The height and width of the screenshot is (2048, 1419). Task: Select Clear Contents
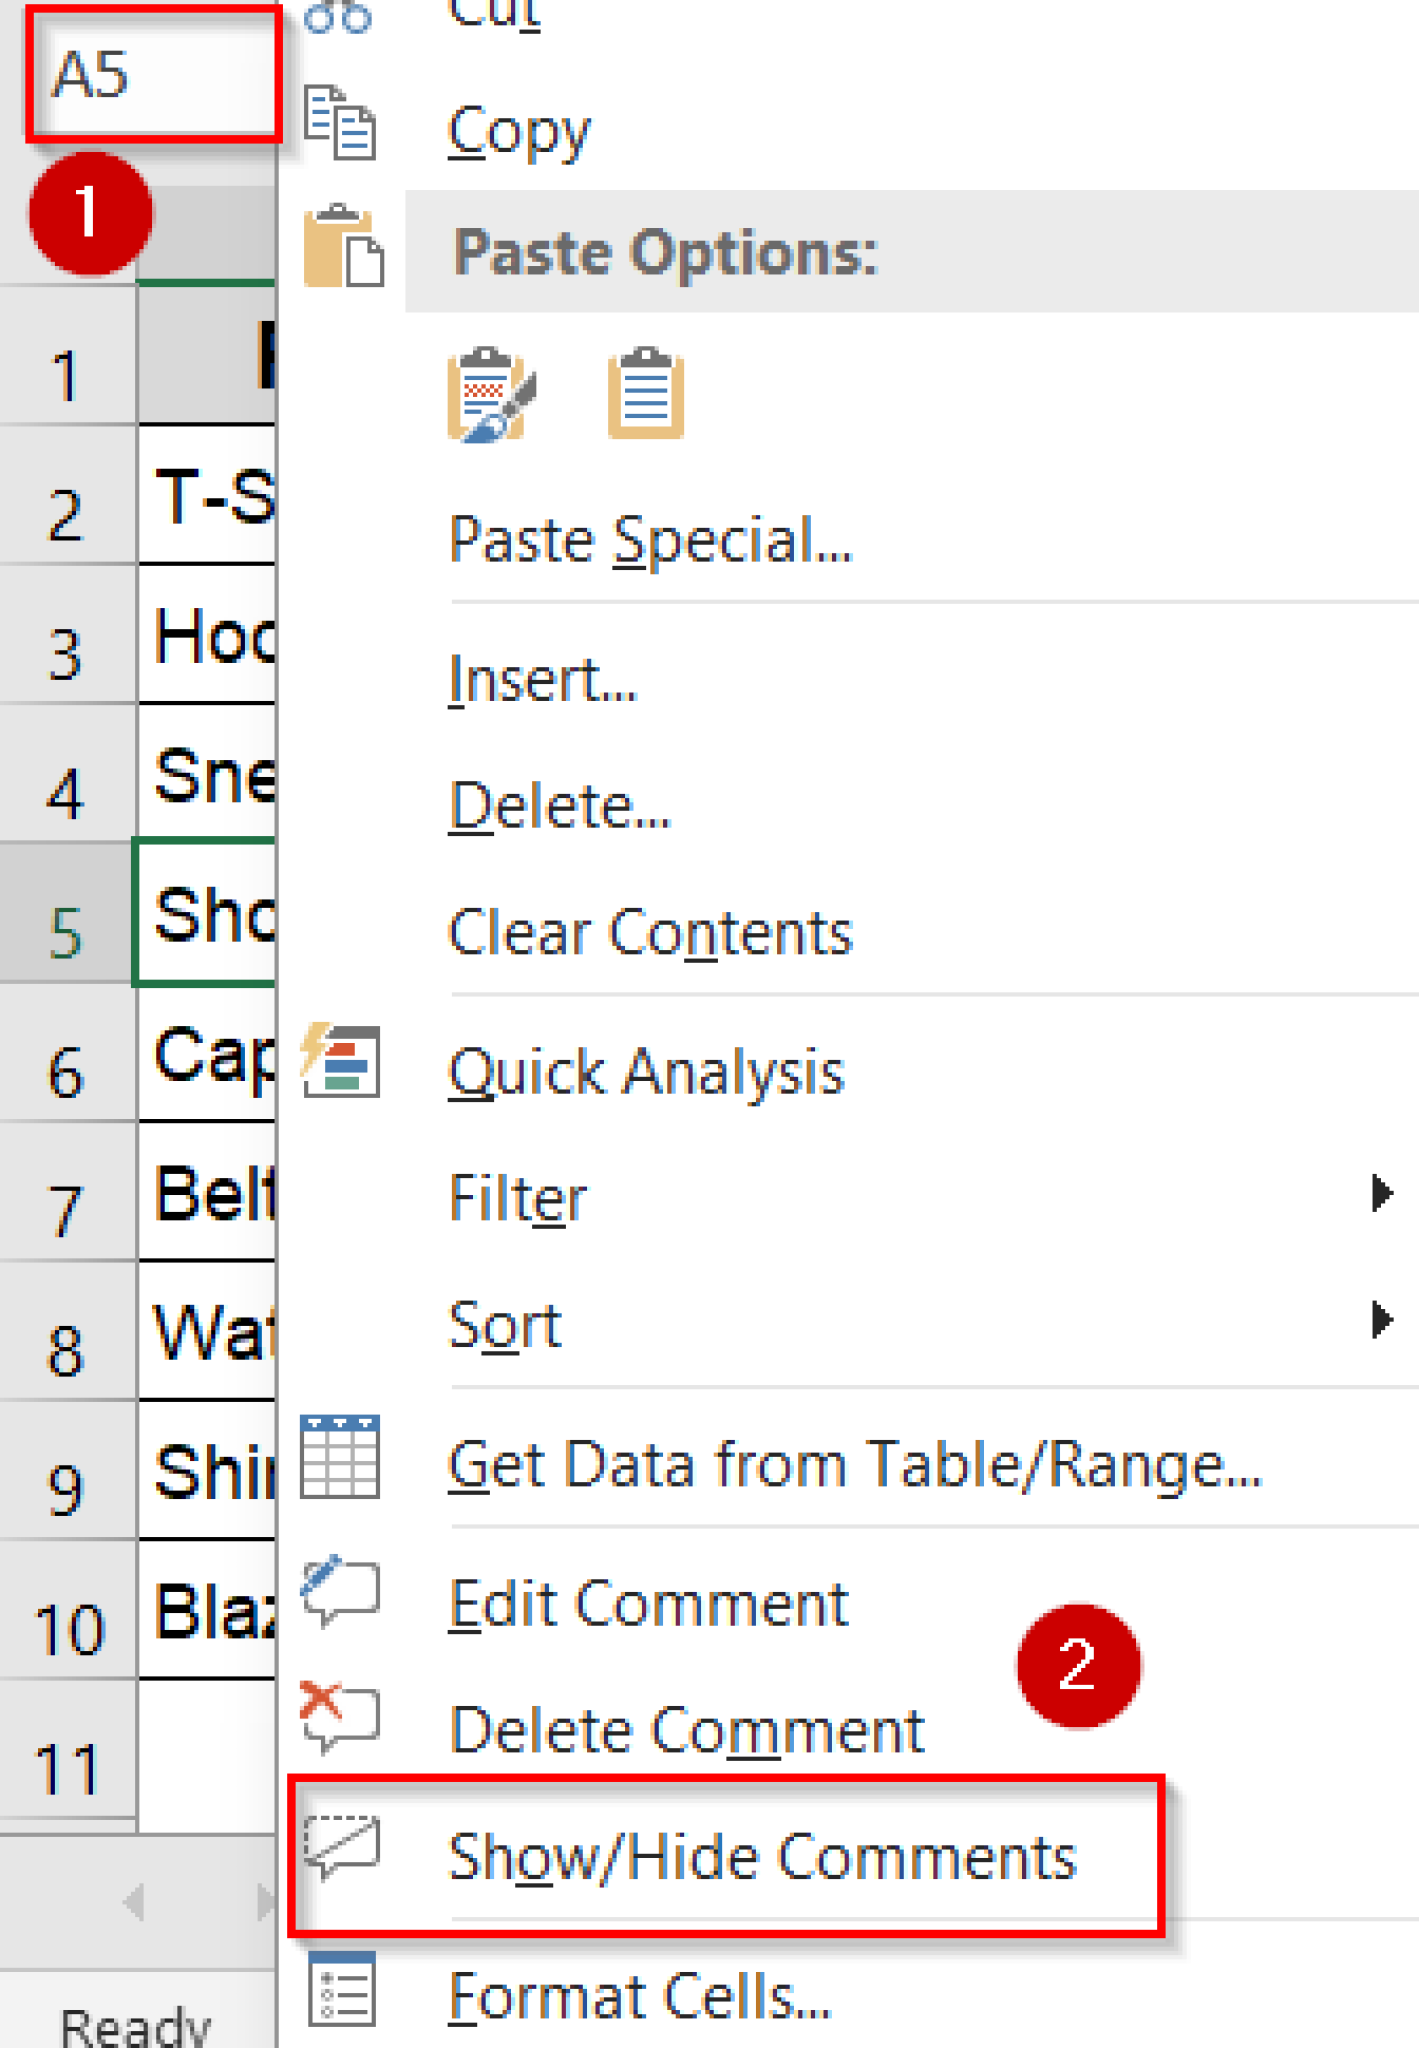(649, 932)
